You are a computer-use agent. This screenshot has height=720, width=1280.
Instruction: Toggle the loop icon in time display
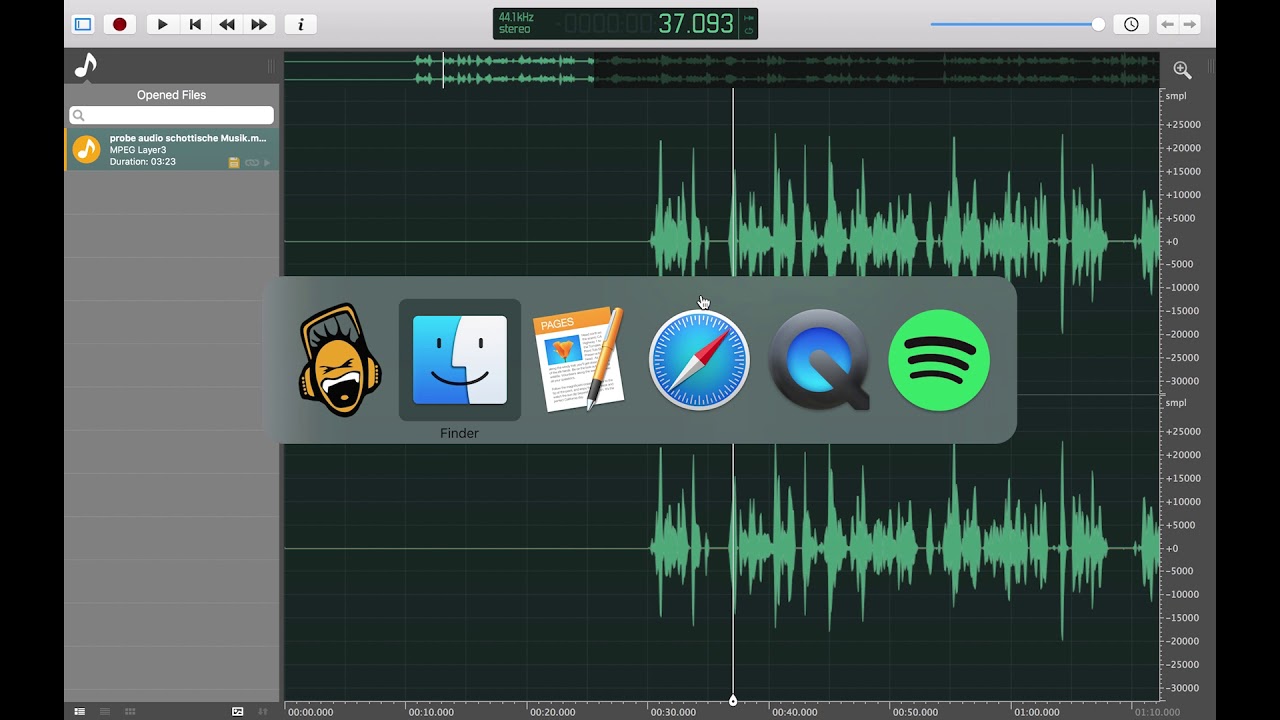coord(748,31)
